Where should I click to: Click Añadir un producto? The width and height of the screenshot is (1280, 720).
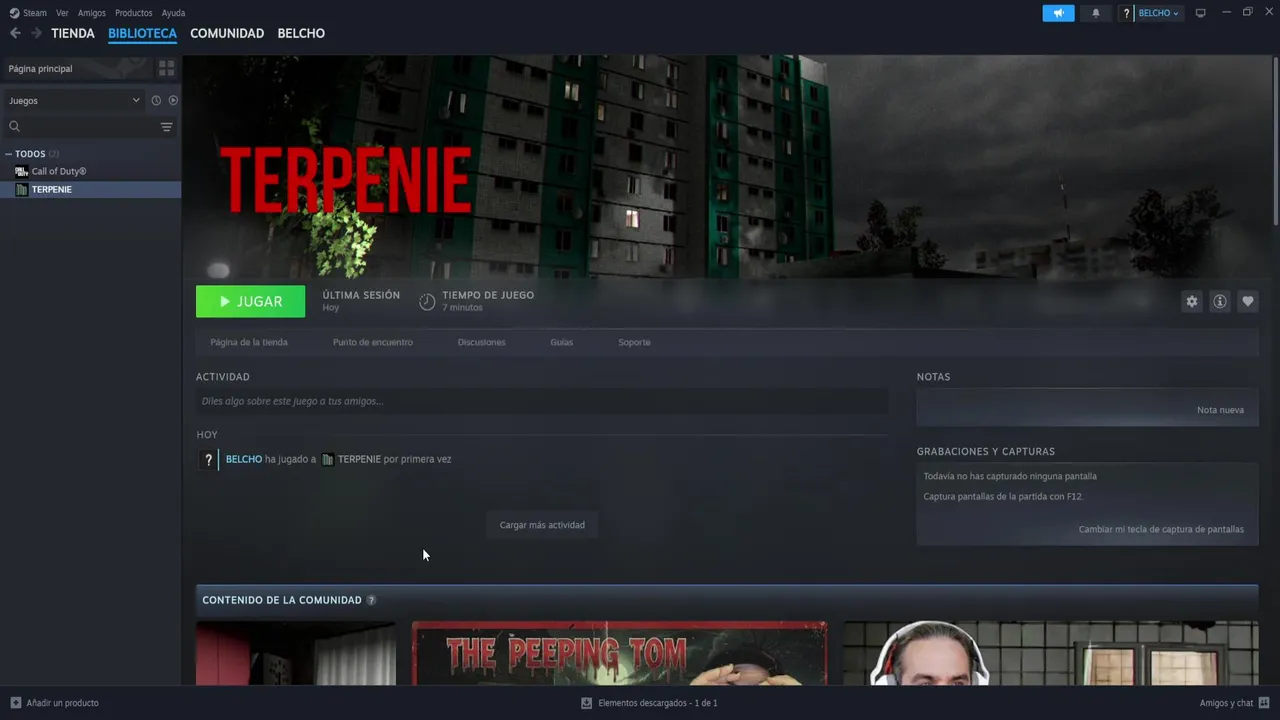tap(54, 703)
